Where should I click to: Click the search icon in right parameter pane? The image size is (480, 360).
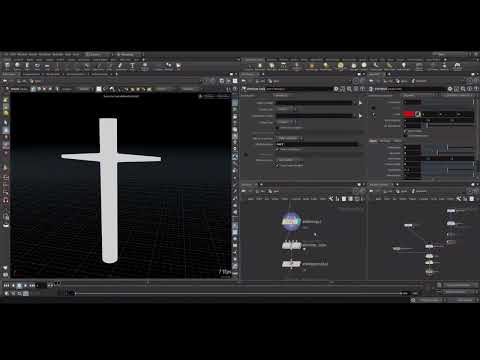pyautogui.click(x=463, y=89)
